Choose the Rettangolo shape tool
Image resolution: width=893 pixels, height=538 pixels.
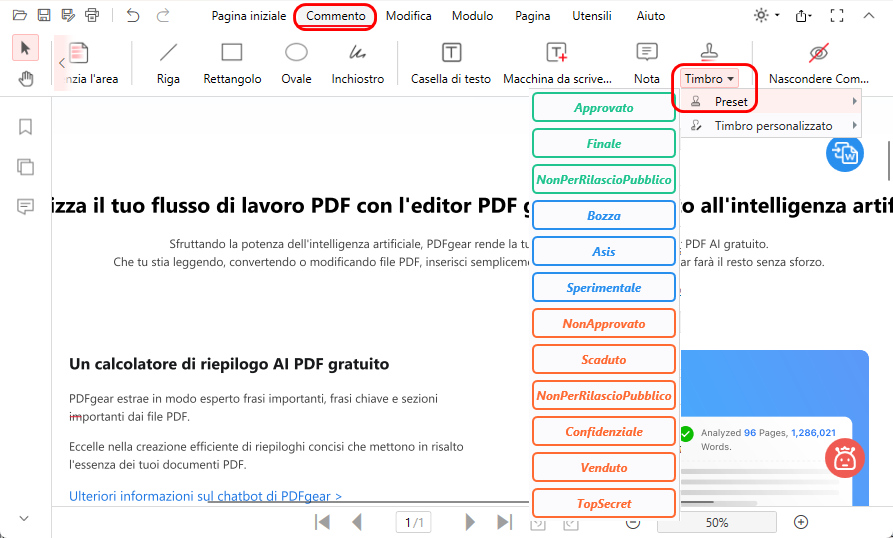pyautogui.click(x=232, y=64)
